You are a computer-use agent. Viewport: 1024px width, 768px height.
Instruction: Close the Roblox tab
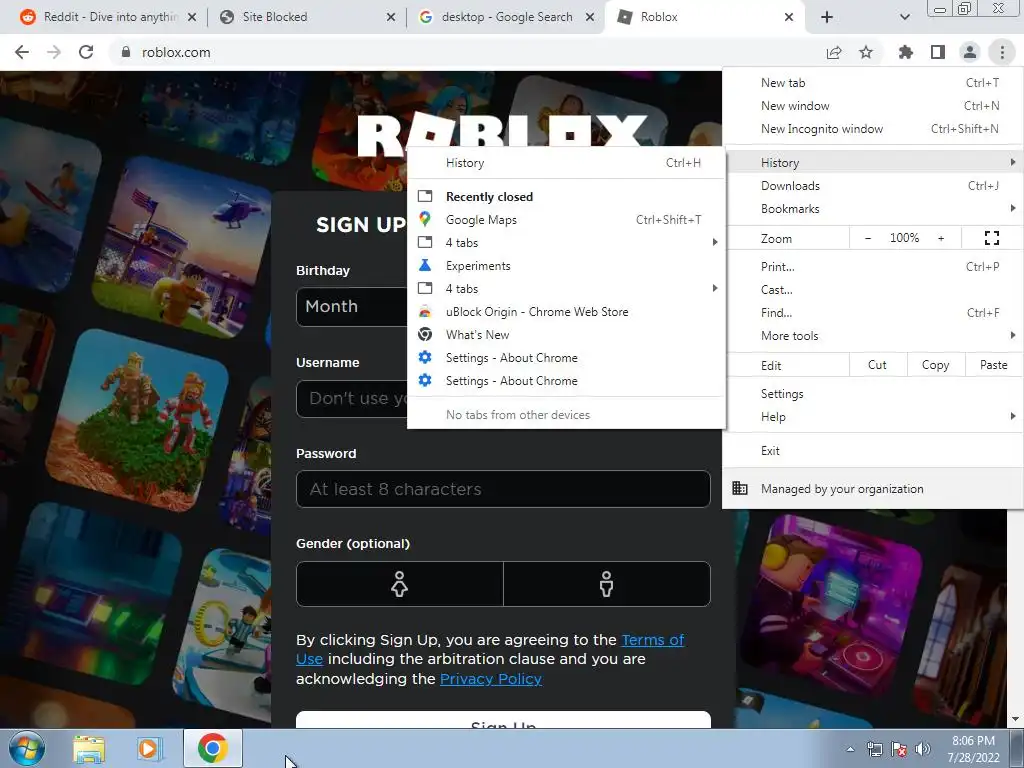[x=789, y=17]
